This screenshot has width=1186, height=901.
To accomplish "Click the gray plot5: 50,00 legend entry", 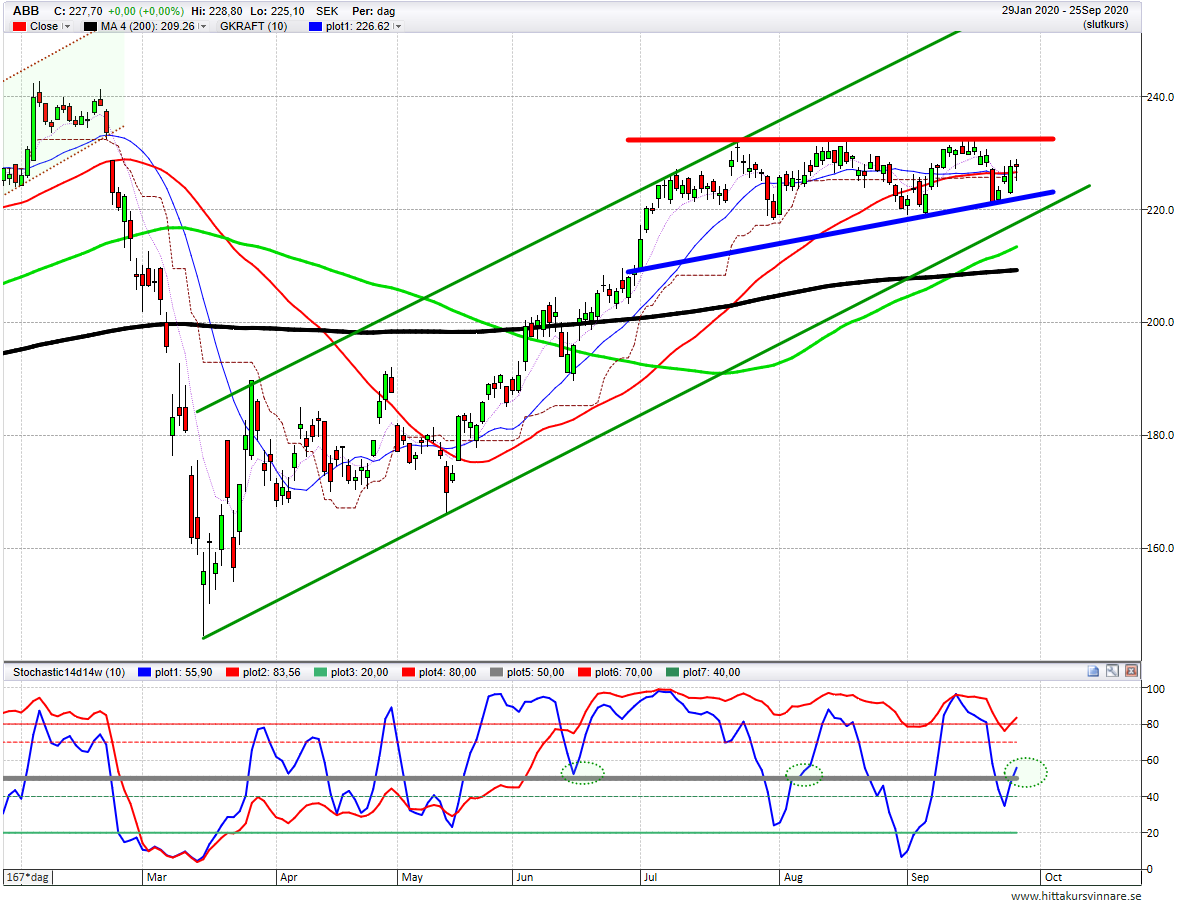I will click(x=527, y=672).
